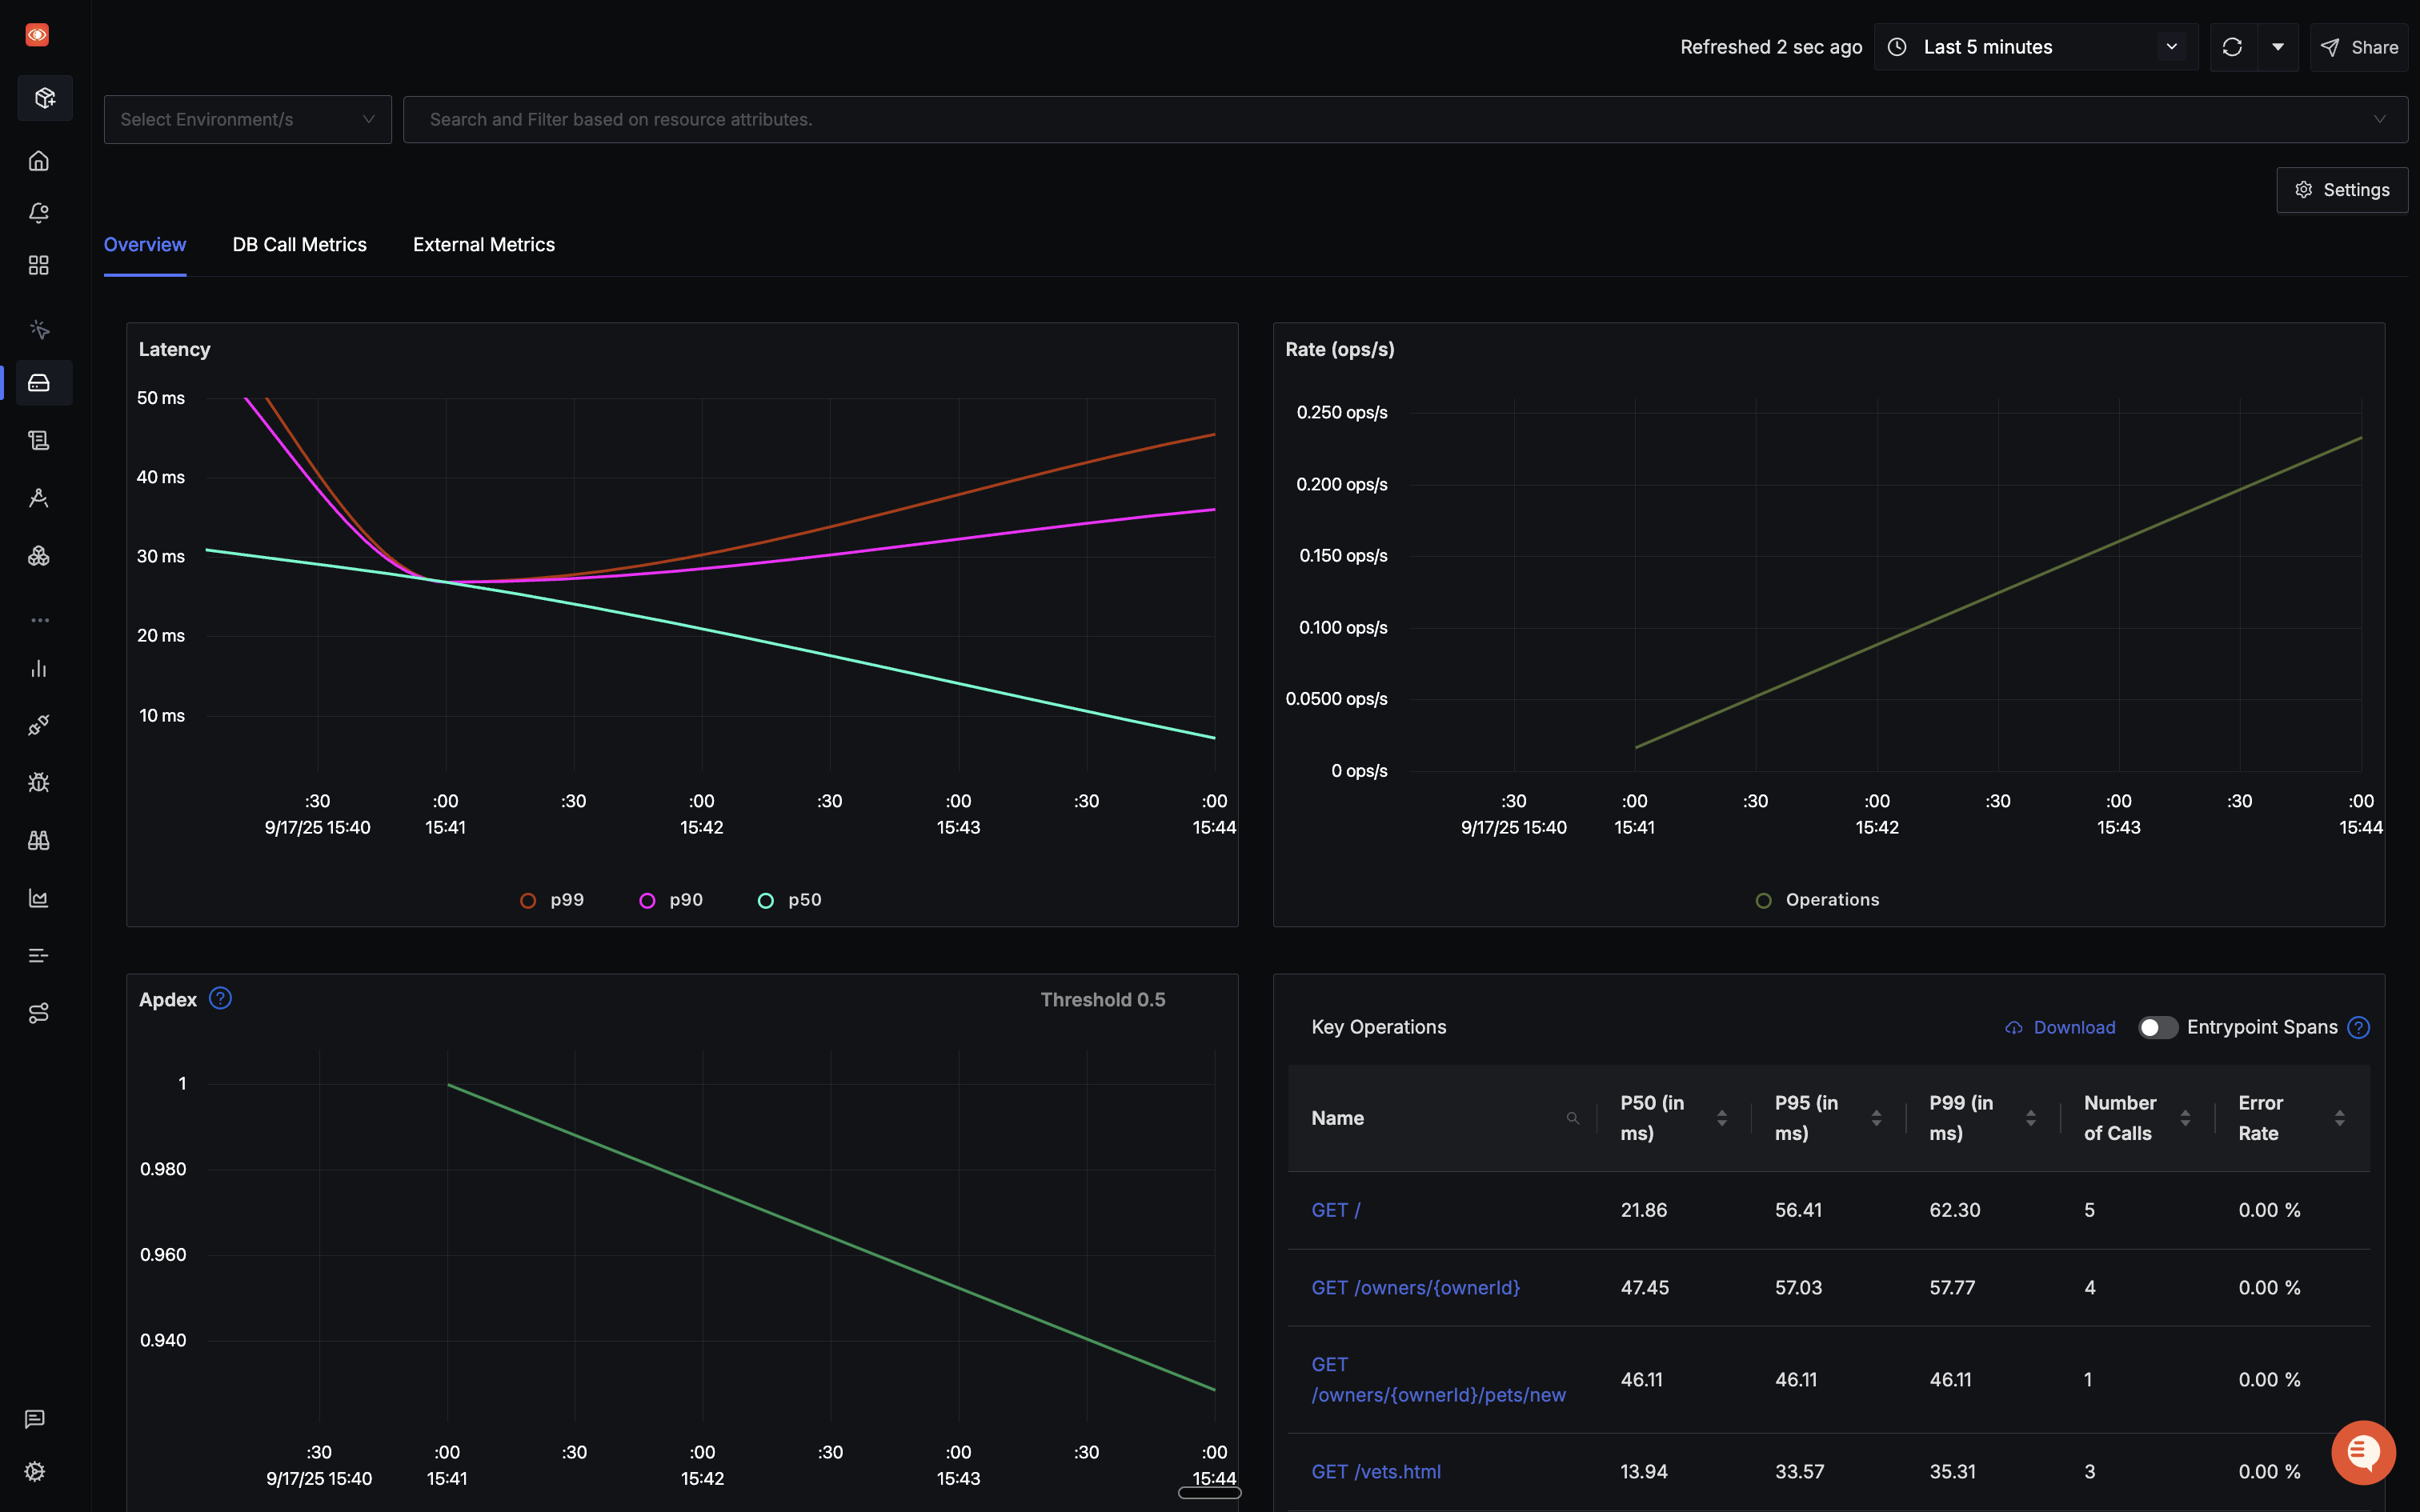The image size is (2420, 1512).
Task: Expand the Last 5 minutes time picker
Action: [2035, 47]
